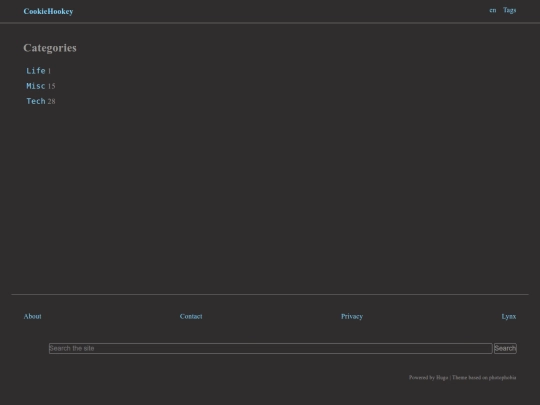
Task: Select the count '28' beside Tech
Action: [x=51, y=101]
